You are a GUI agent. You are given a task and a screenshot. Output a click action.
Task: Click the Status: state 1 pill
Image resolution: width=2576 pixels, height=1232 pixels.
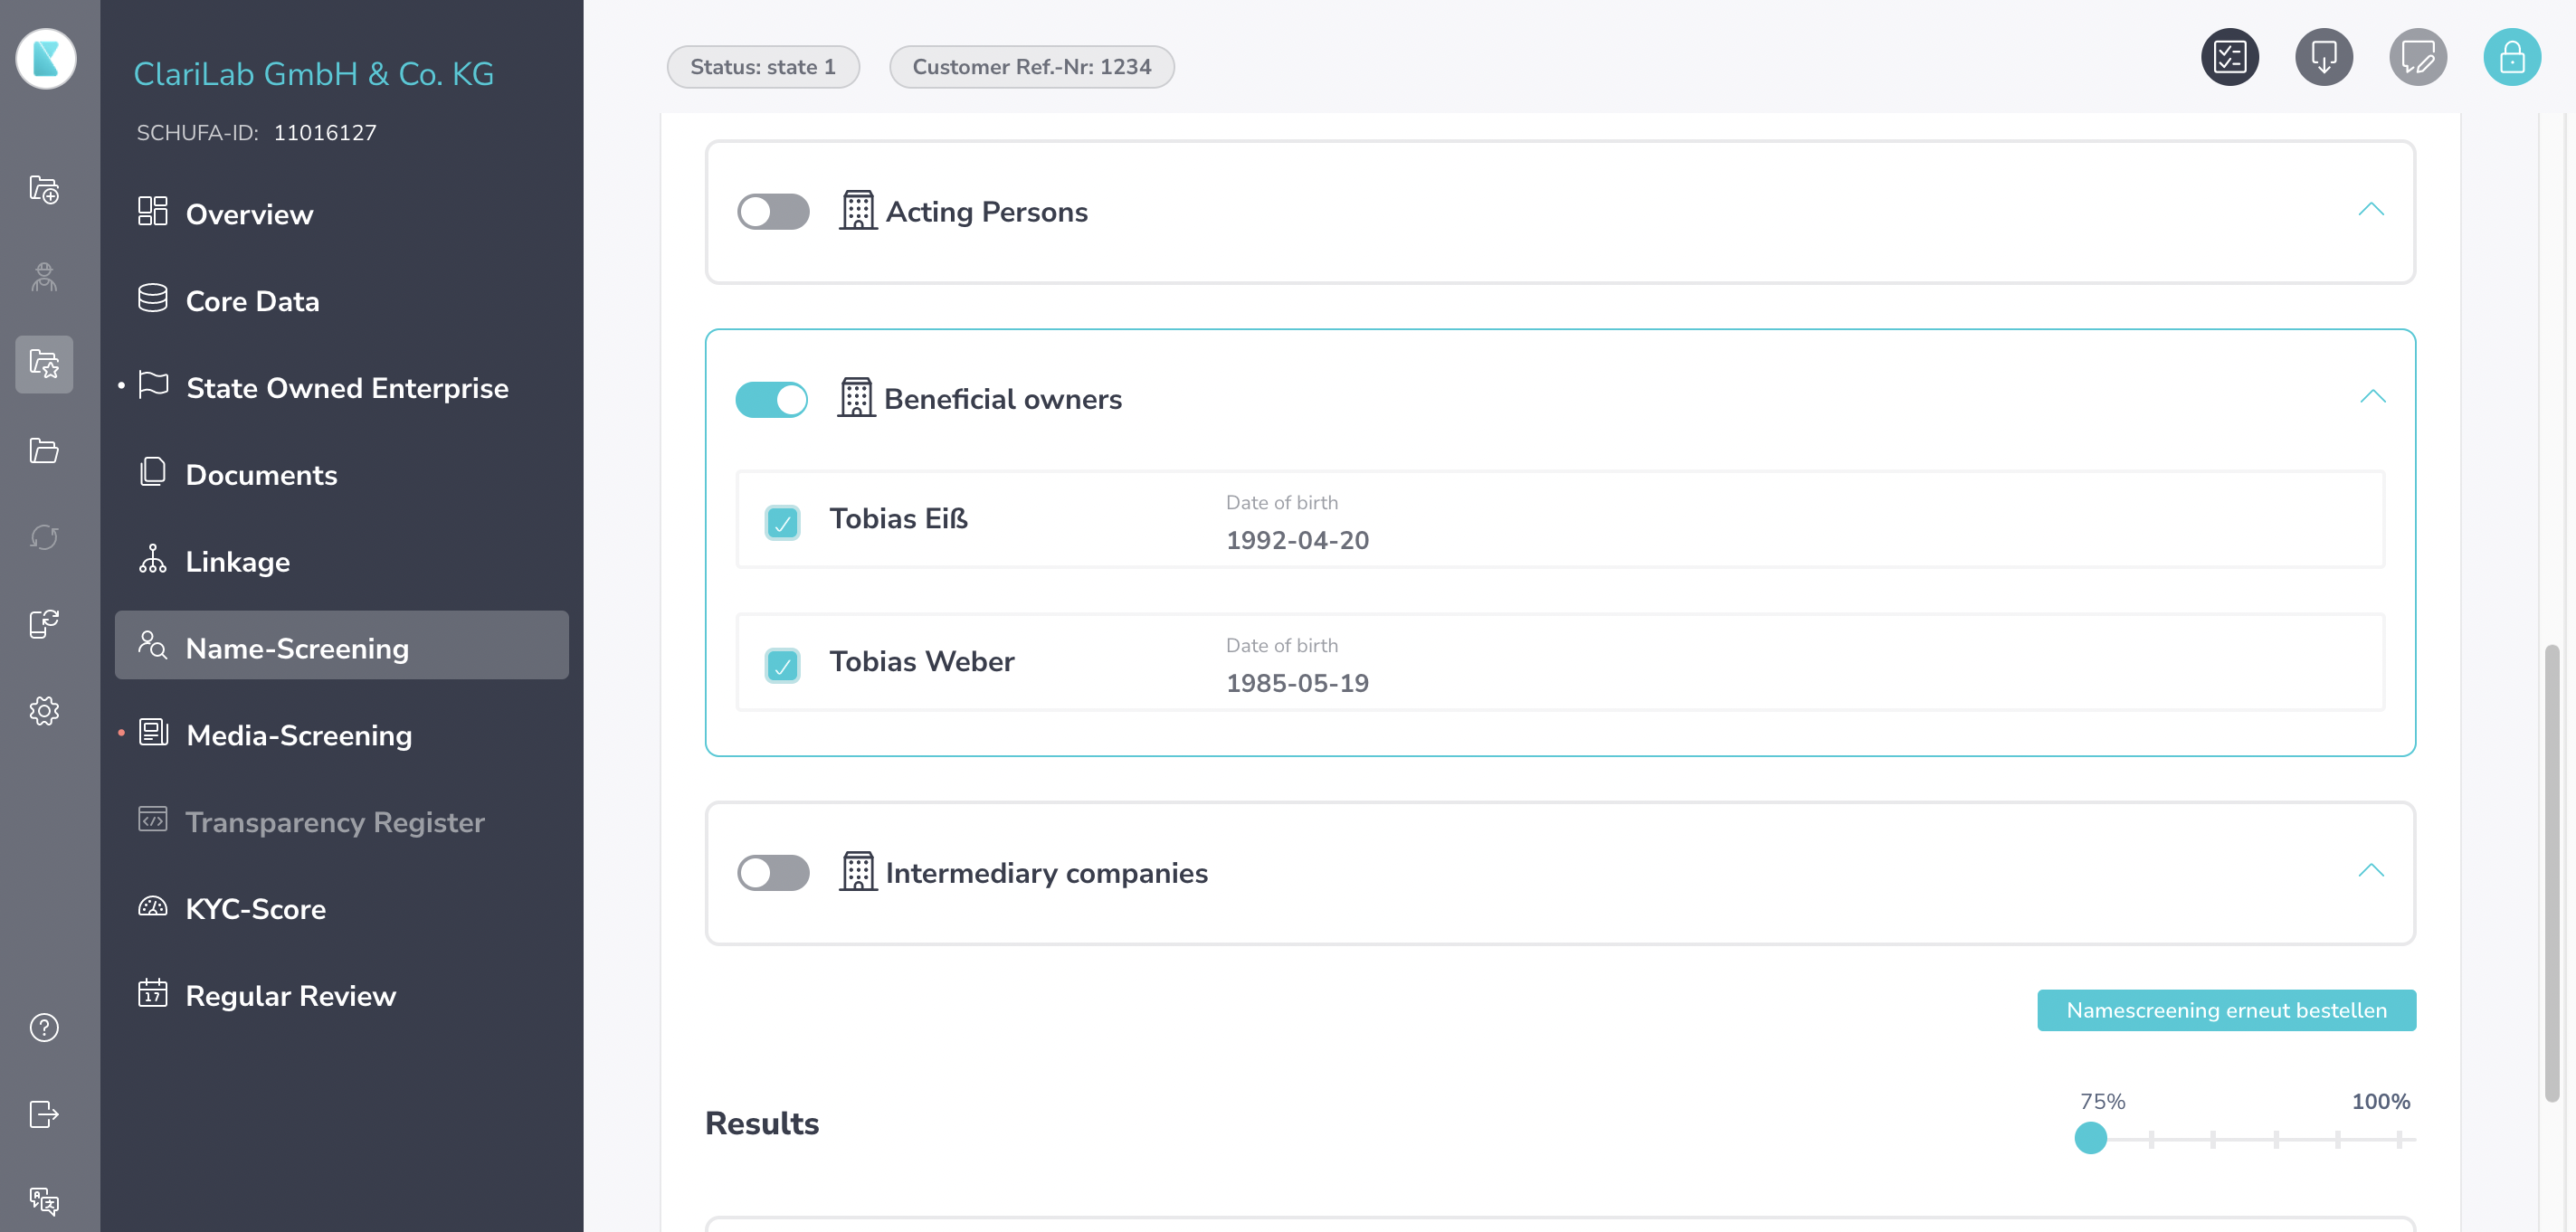(x=763, y=67)
